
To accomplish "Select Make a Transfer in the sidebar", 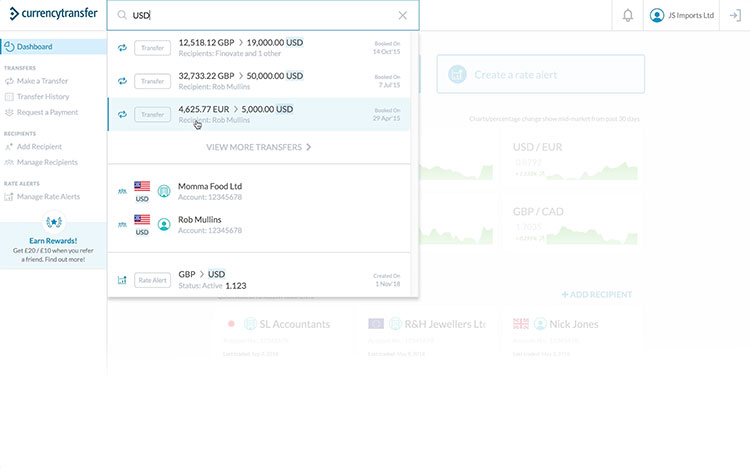I will pyautogui.click(x=42, y=81).
